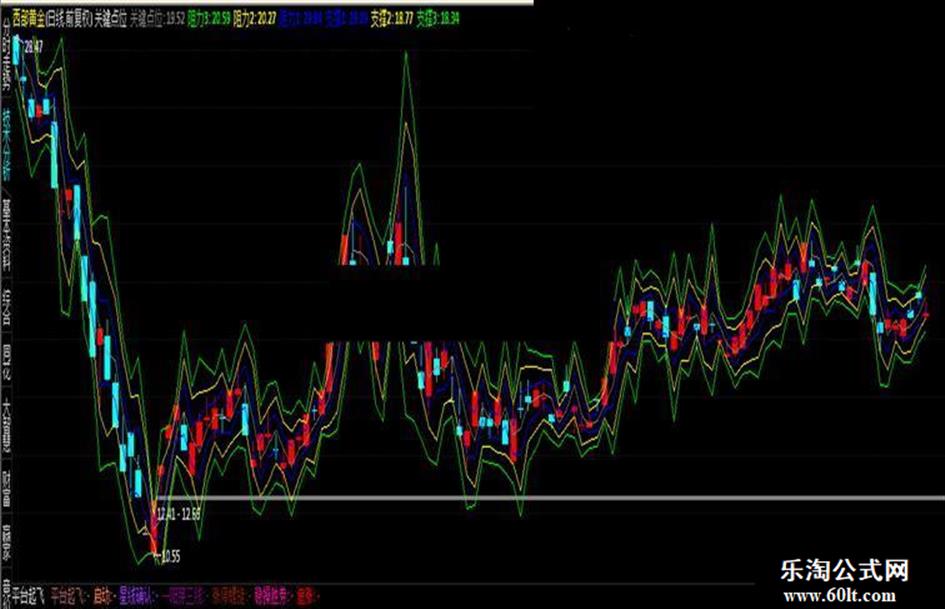Click the yellow 支撑2:18.77 label
This screenshot has height=609, width=945.
pos(392,17)
